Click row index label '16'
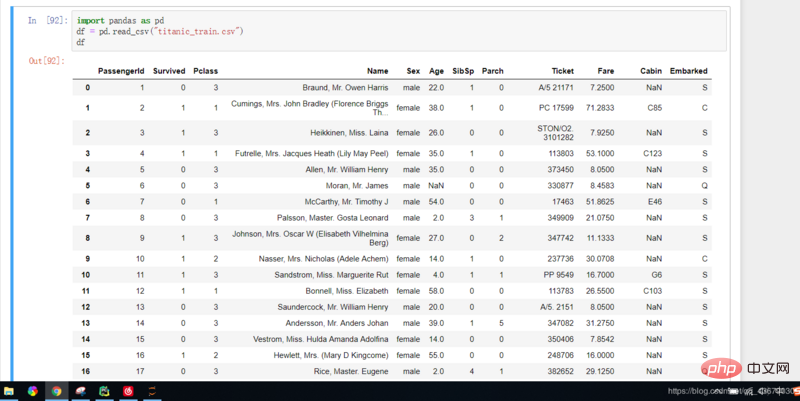Image resolution: width=800 pixels, height=401 pixels. (86, 371)
